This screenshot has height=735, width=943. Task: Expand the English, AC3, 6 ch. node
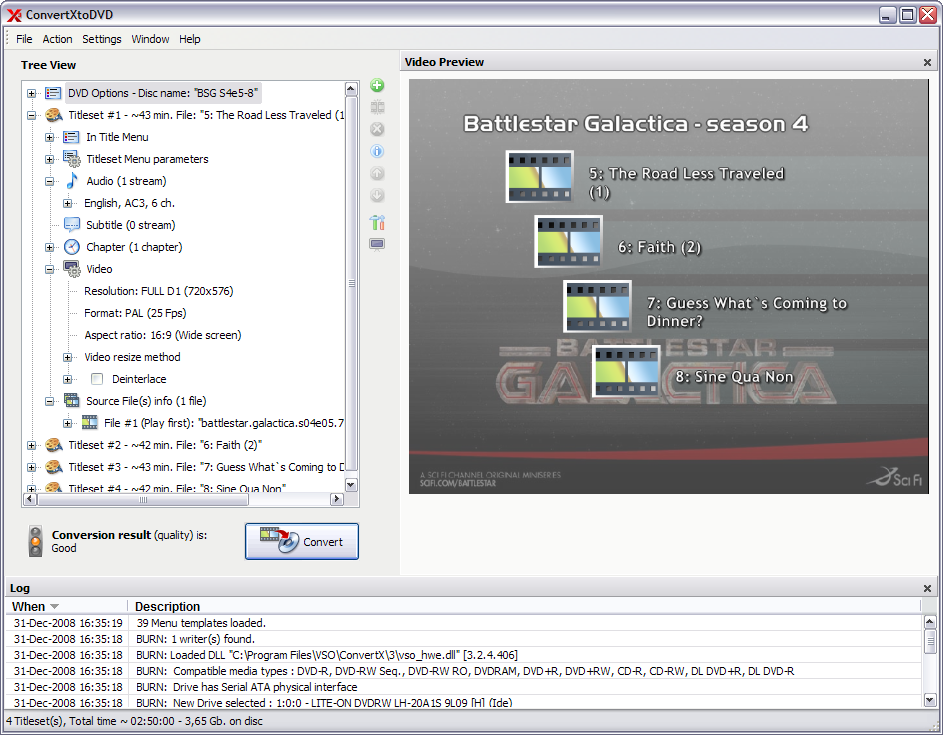[x=67, y=203]
